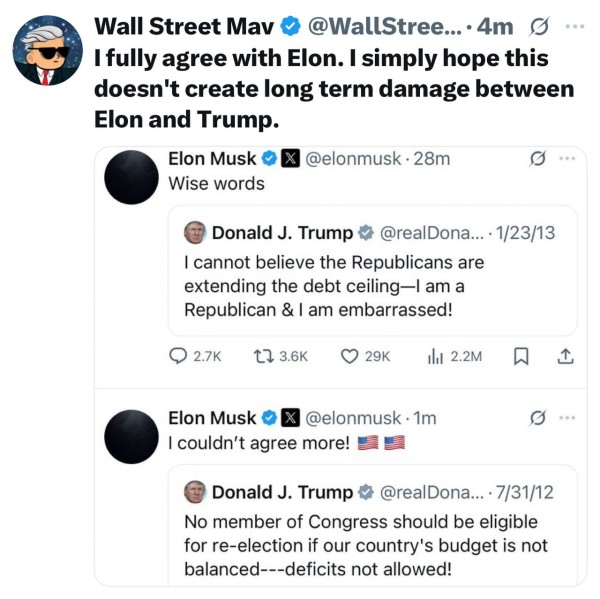Image resolution: width=600 pixels, height=599 pixels.
Task: Click the X affiliation badge by Elon Musk
Action: (x=290, y=158)
